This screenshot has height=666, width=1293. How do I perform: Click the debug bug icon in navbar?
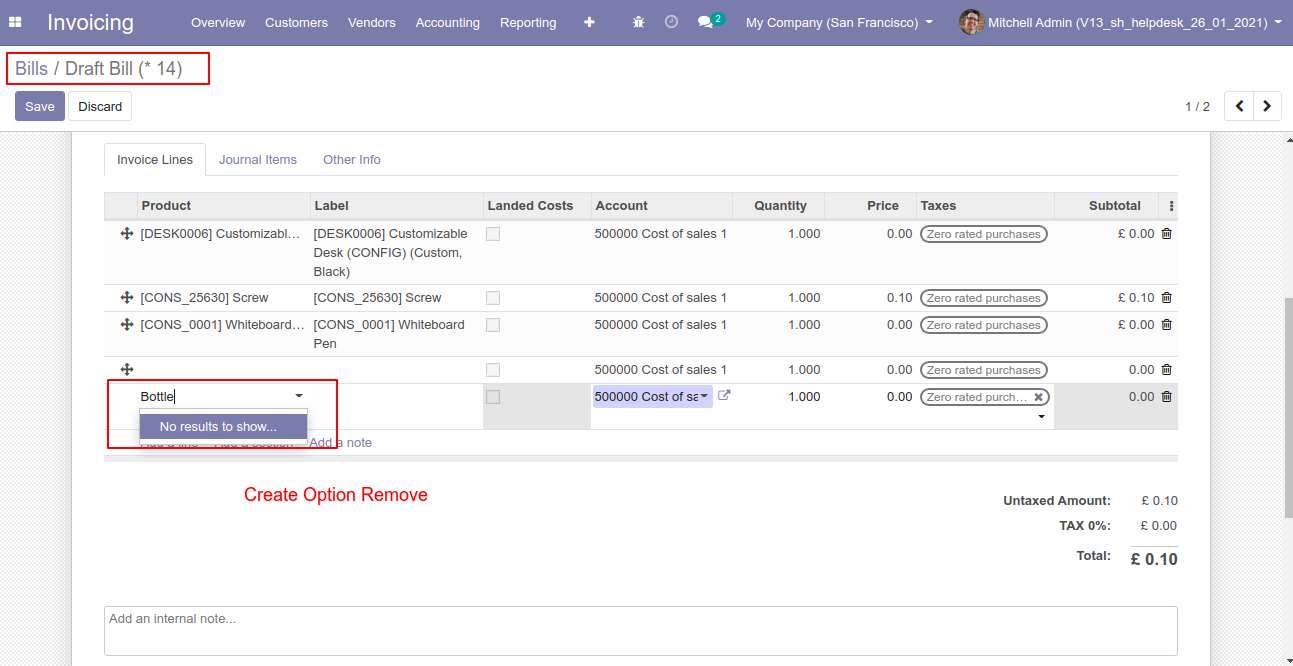pos(639,22)
